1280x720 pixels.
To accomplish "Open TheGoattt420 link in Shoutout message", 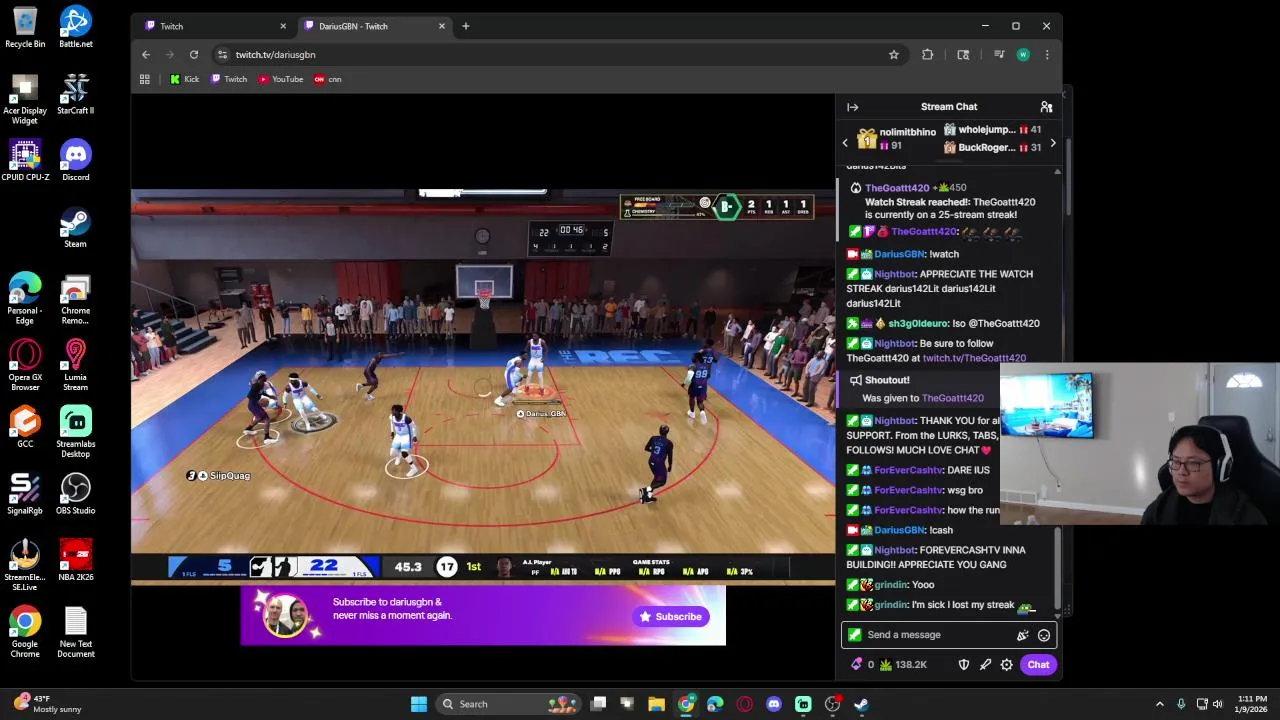I will (953, 398).
